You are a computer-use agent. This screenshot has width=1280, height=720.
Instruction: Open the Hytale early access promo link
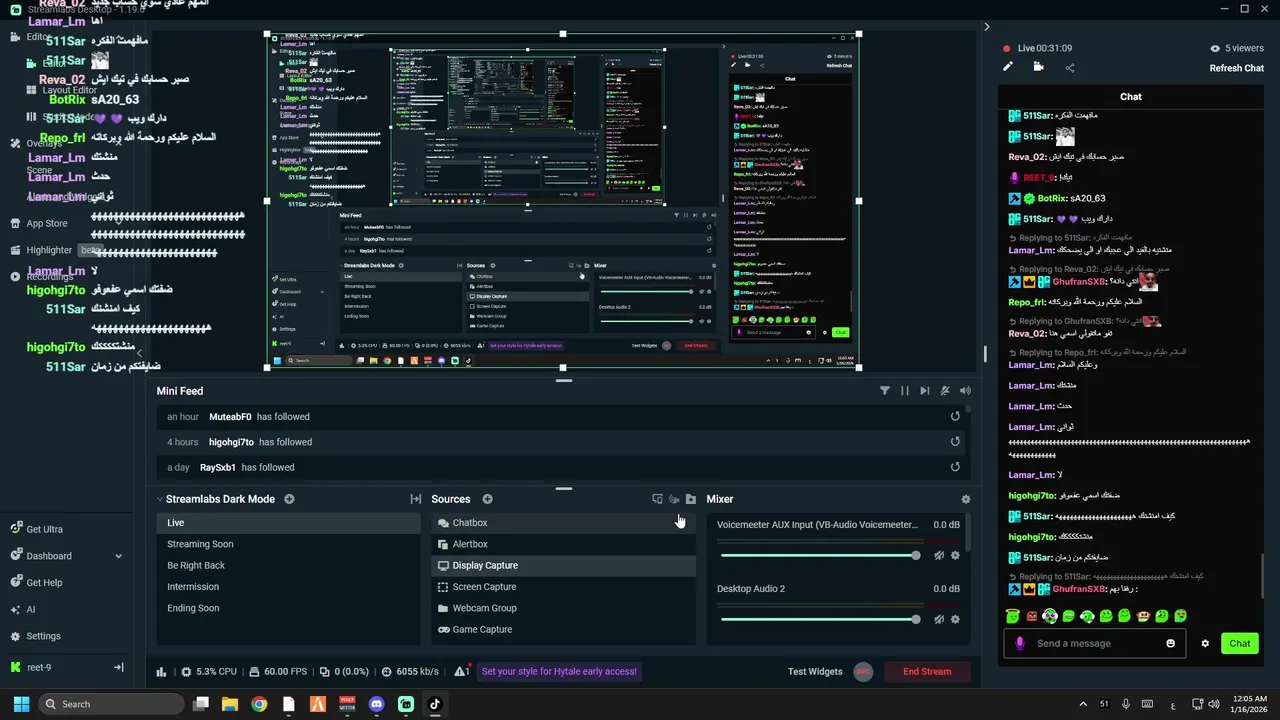point(559,671)
